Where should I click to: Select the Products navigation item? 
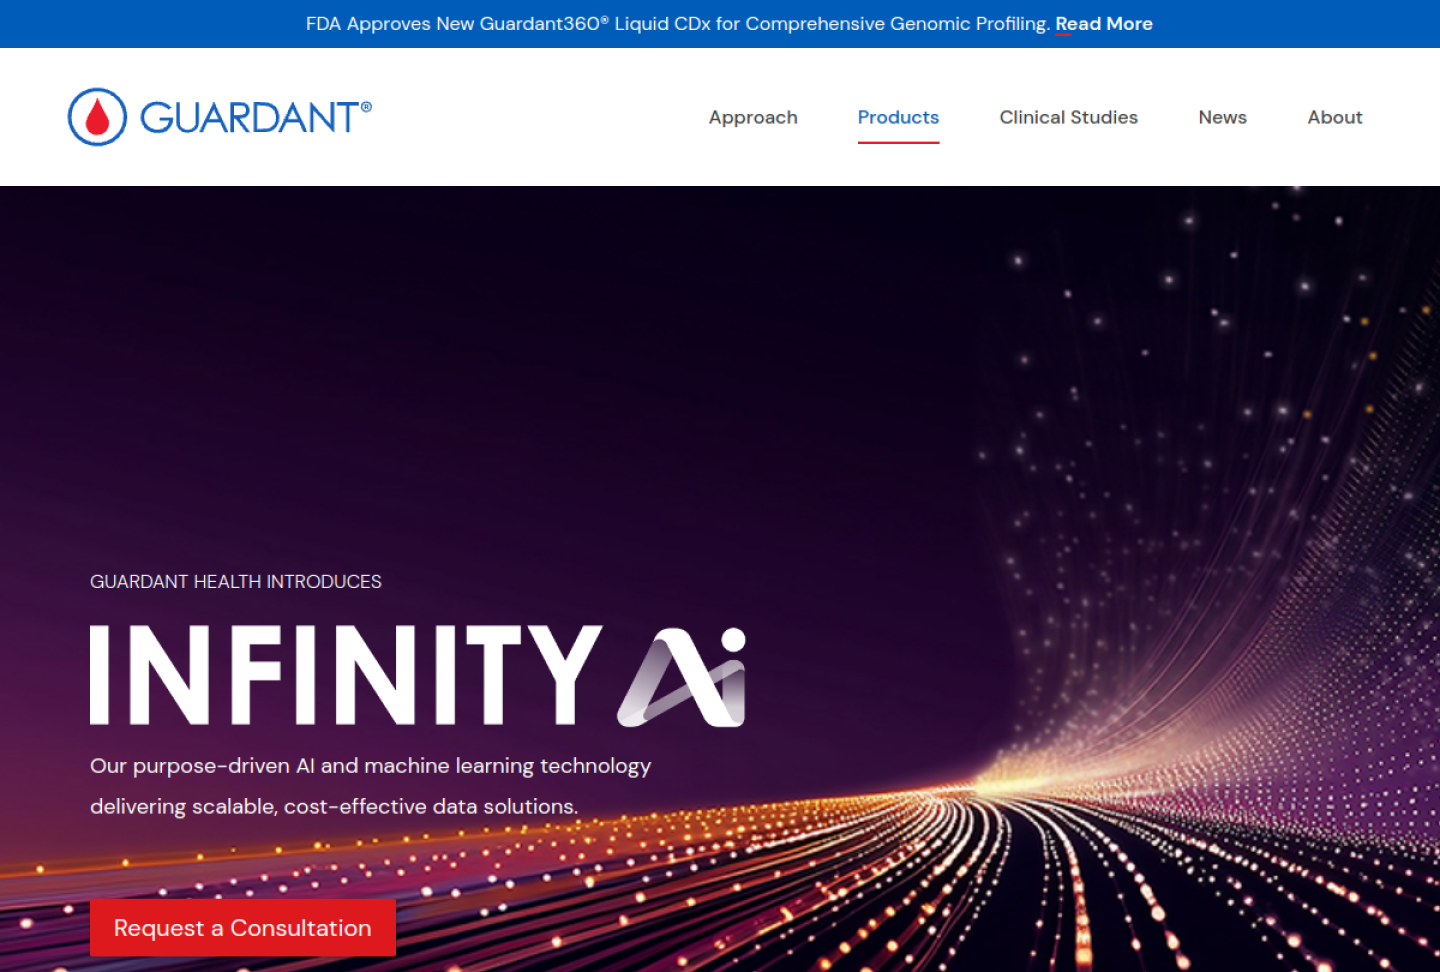pos(898,117)
